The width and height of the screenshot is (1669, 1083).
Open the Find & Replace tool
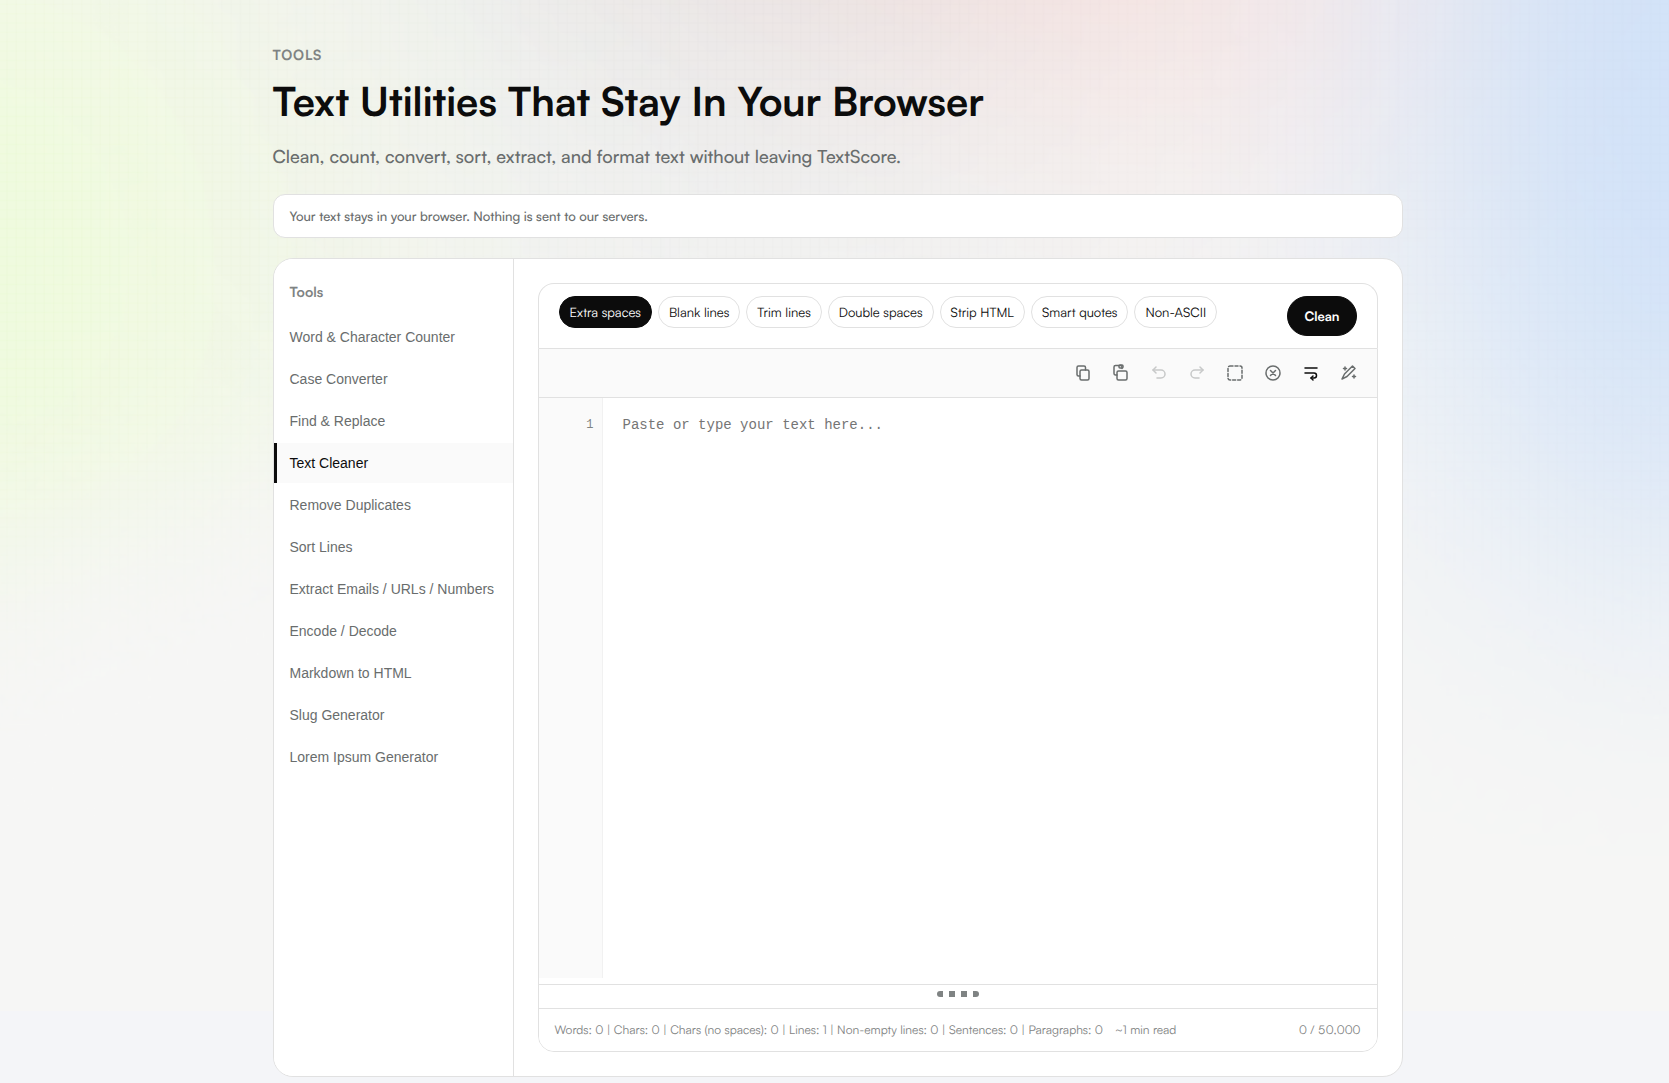[x=393, y=421]
